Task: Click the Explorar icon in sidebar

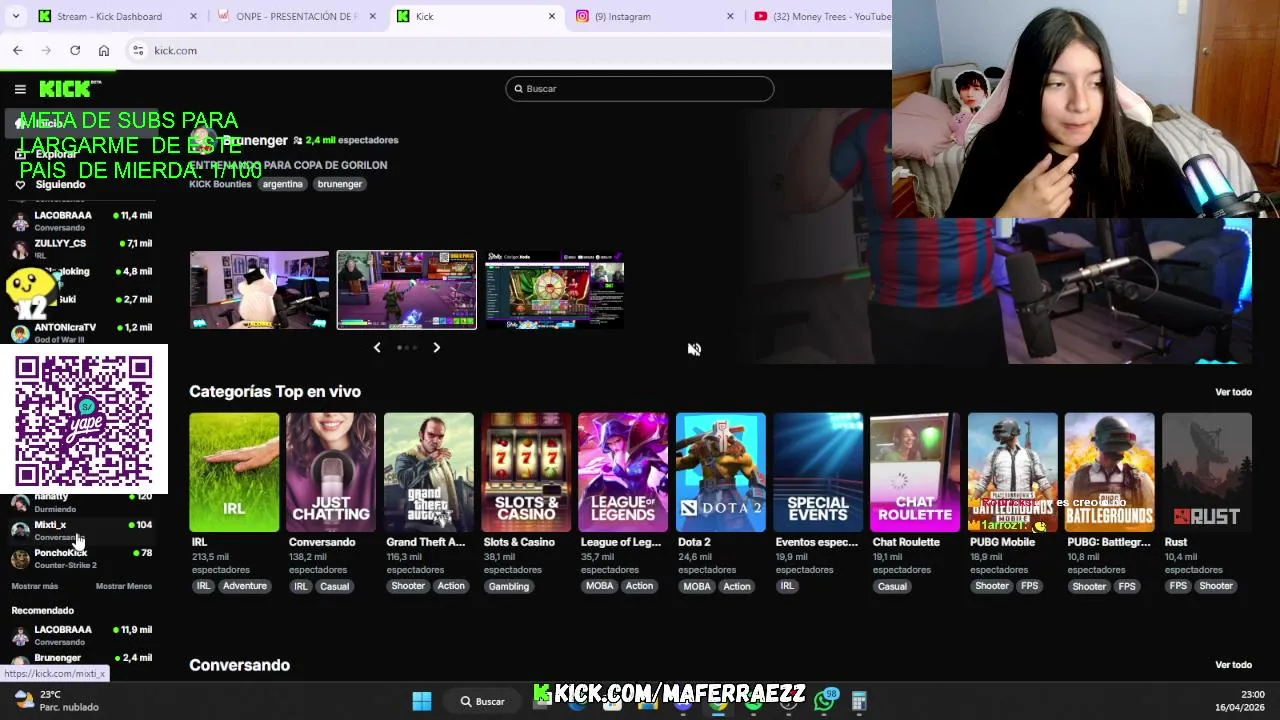Action: (x=20, y=154)
